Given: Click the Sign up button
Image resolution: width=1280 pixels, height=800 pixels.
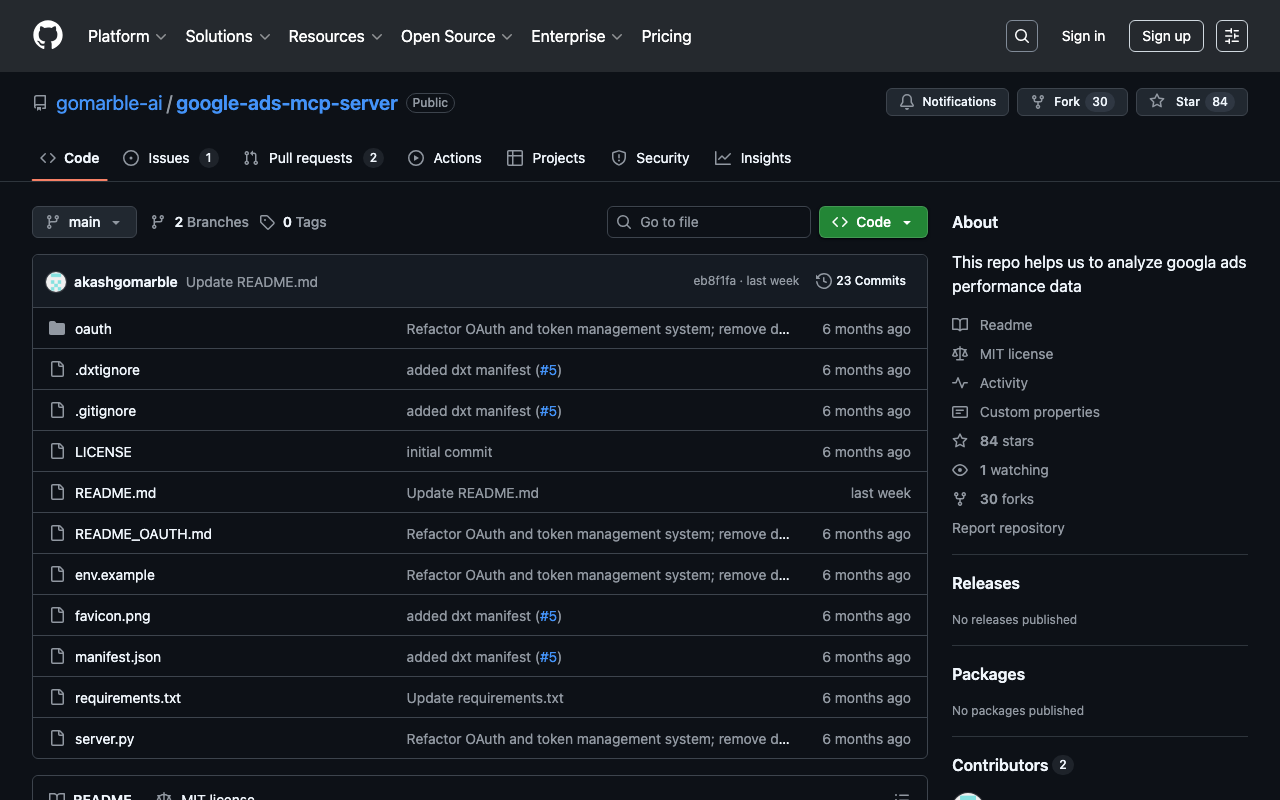Looking at the screenshot, I should tap(1166, 36).
